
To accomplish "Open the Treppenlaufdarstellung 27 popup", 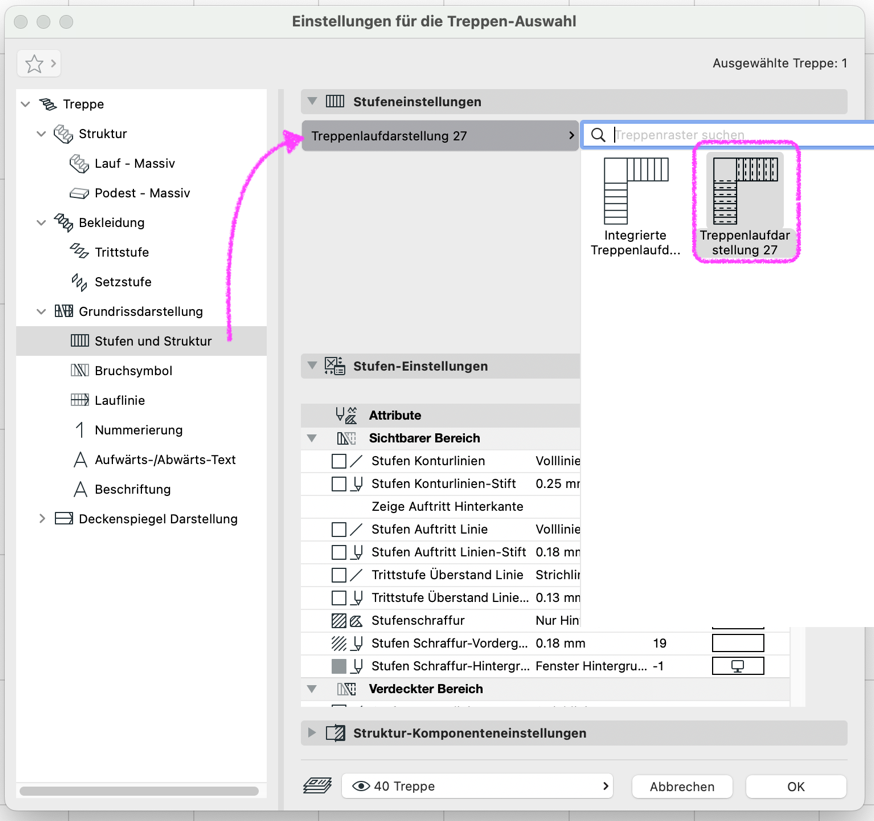I will (440, 135).
